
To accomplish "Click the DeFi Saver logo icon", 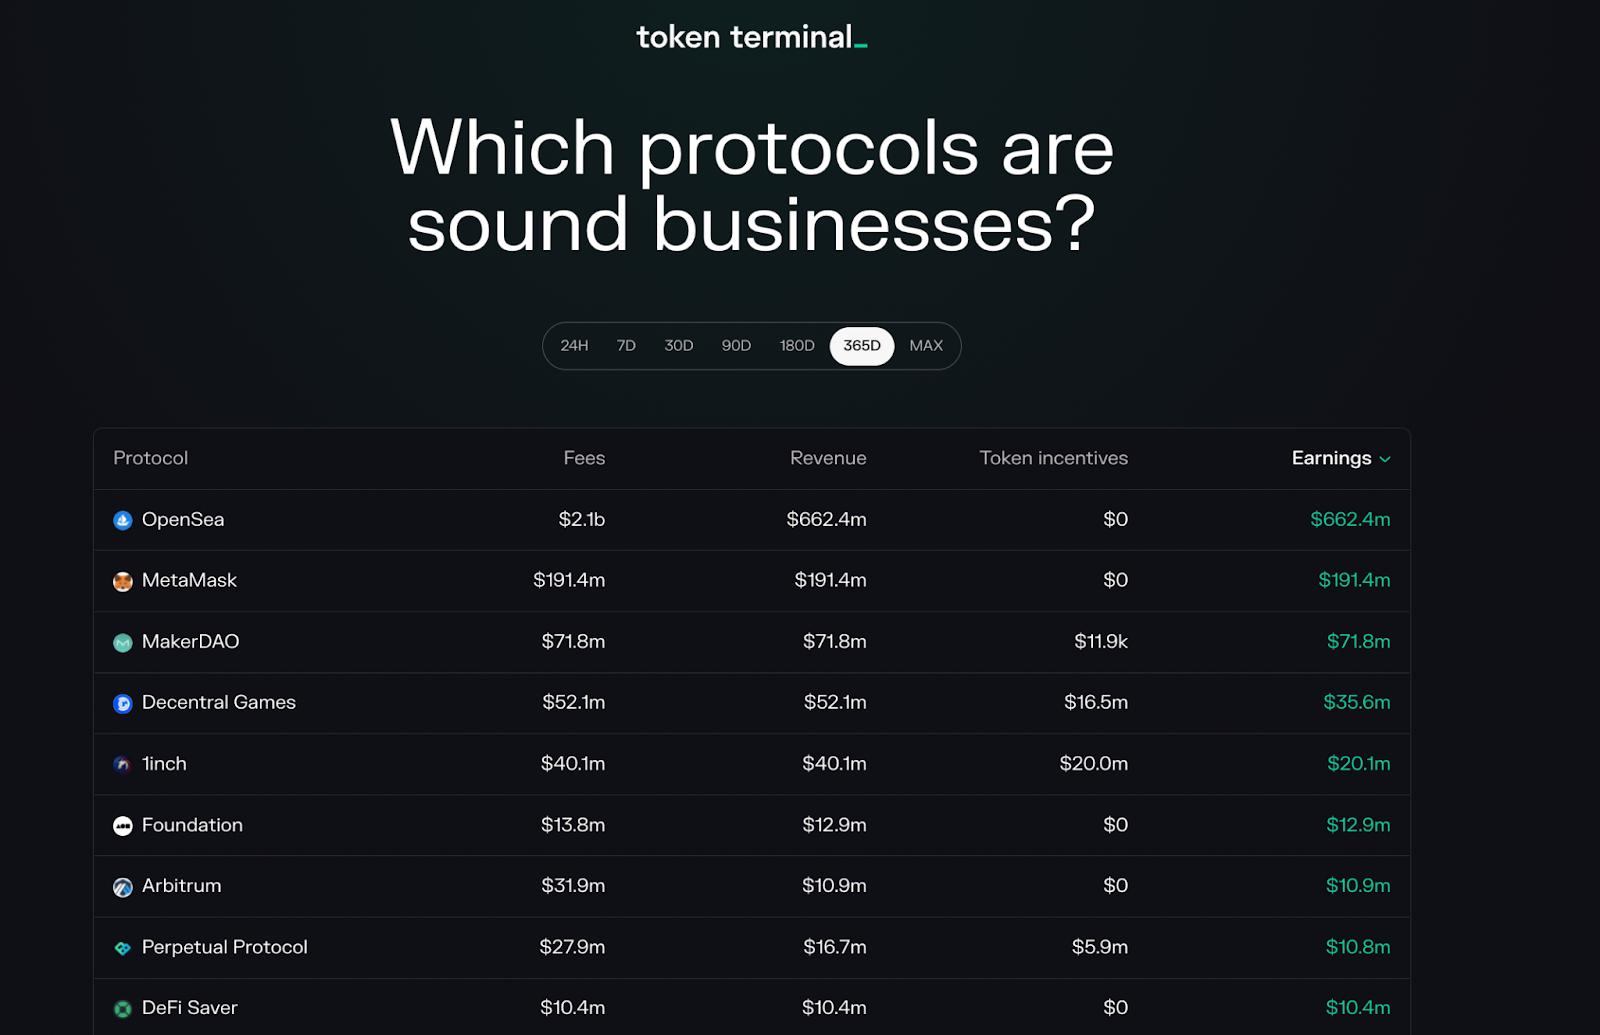I will point(123,1009).
